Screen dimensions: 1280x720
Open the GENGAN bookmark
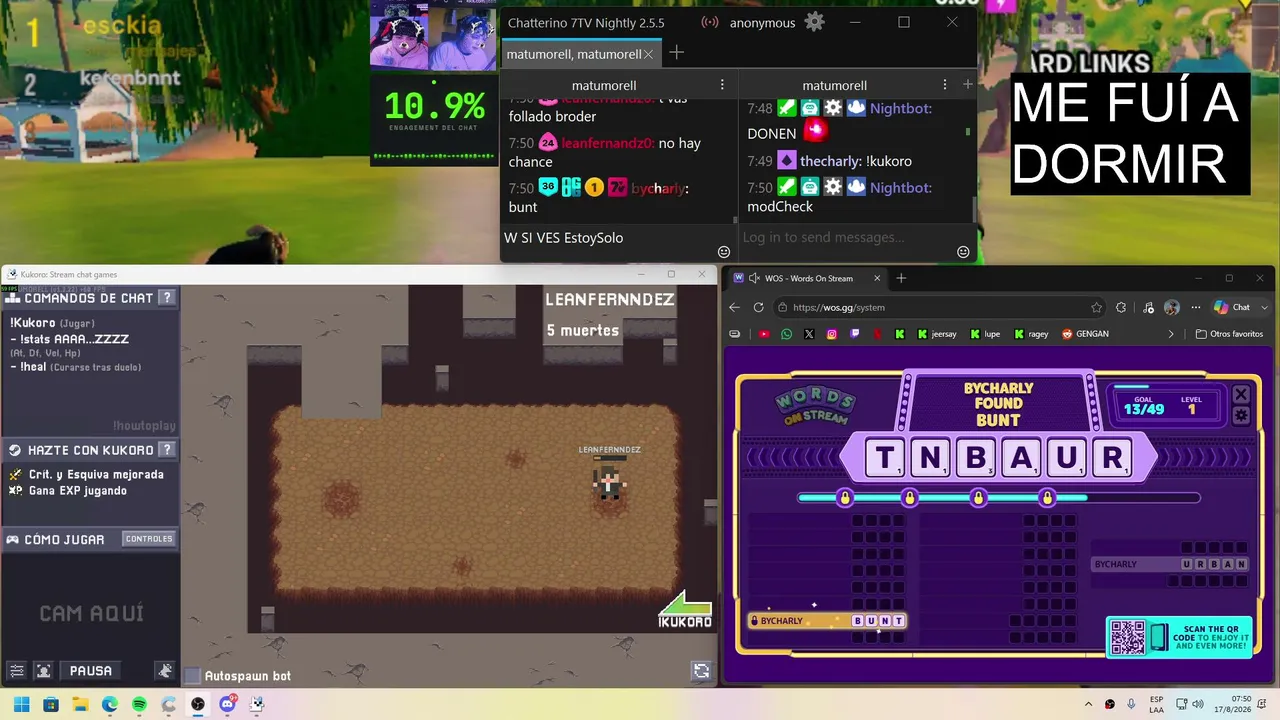tap(1084, 334)
